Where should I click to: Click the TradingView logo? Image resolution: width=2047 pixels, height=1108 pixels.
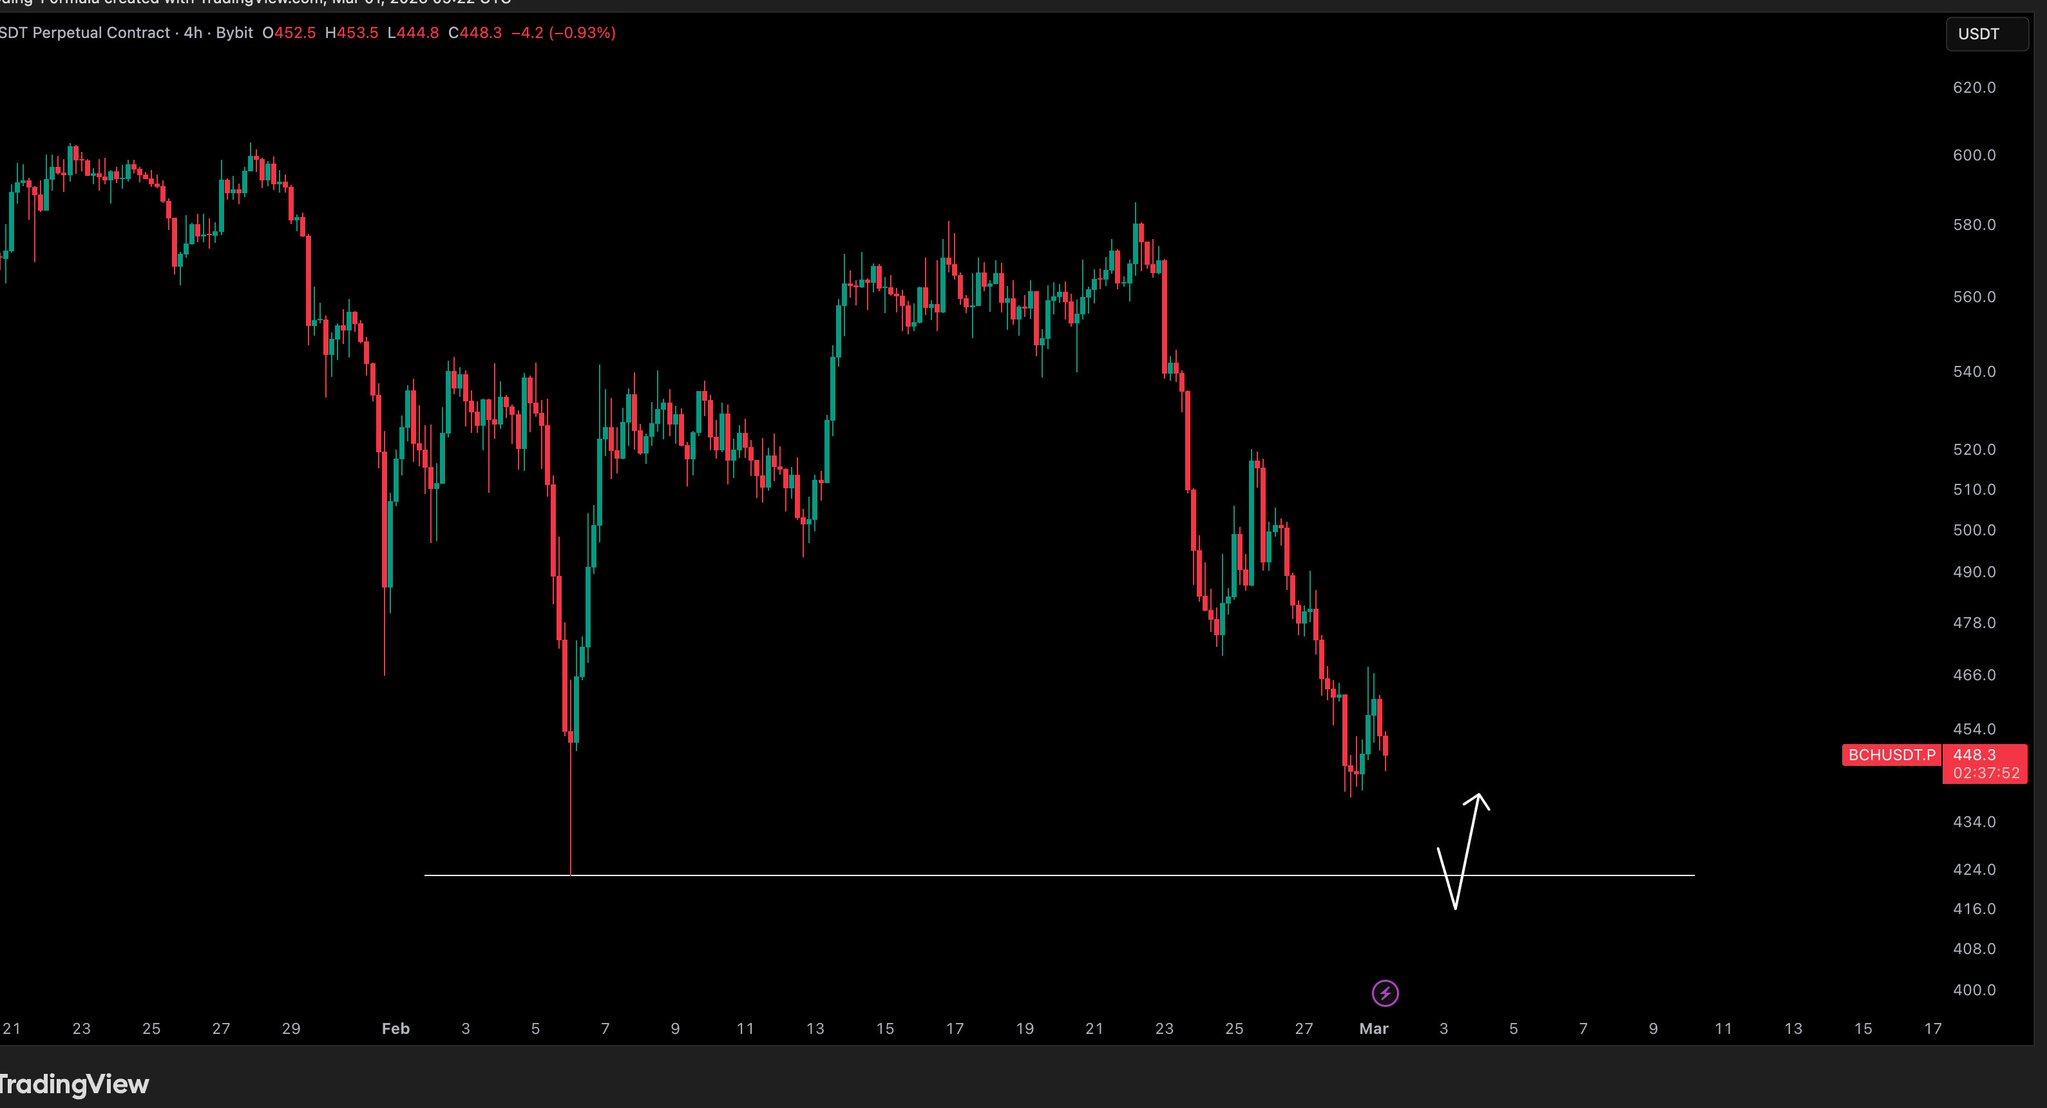tap(75, 1084)
